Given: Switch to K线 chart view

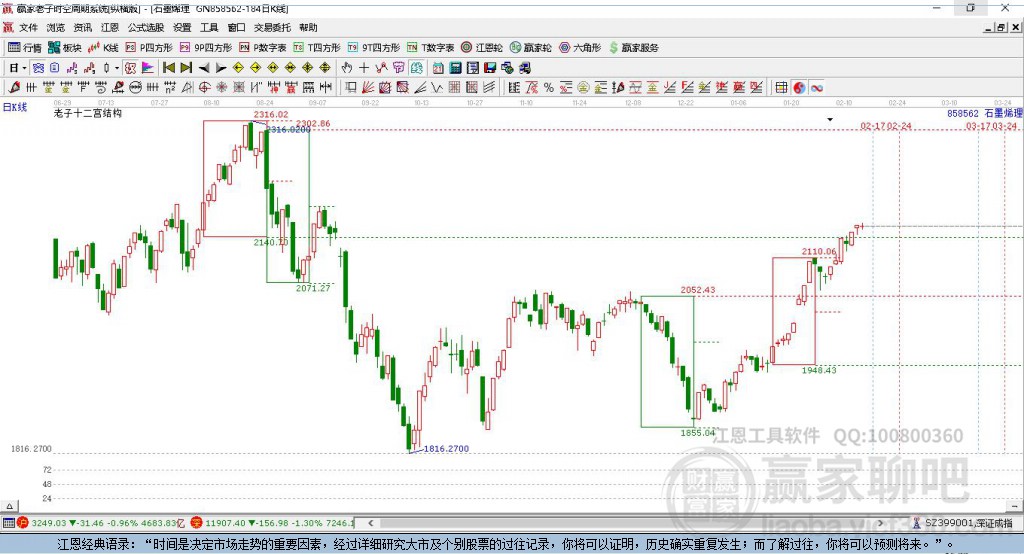Looking at the screenshot, I should pos(103,47).
